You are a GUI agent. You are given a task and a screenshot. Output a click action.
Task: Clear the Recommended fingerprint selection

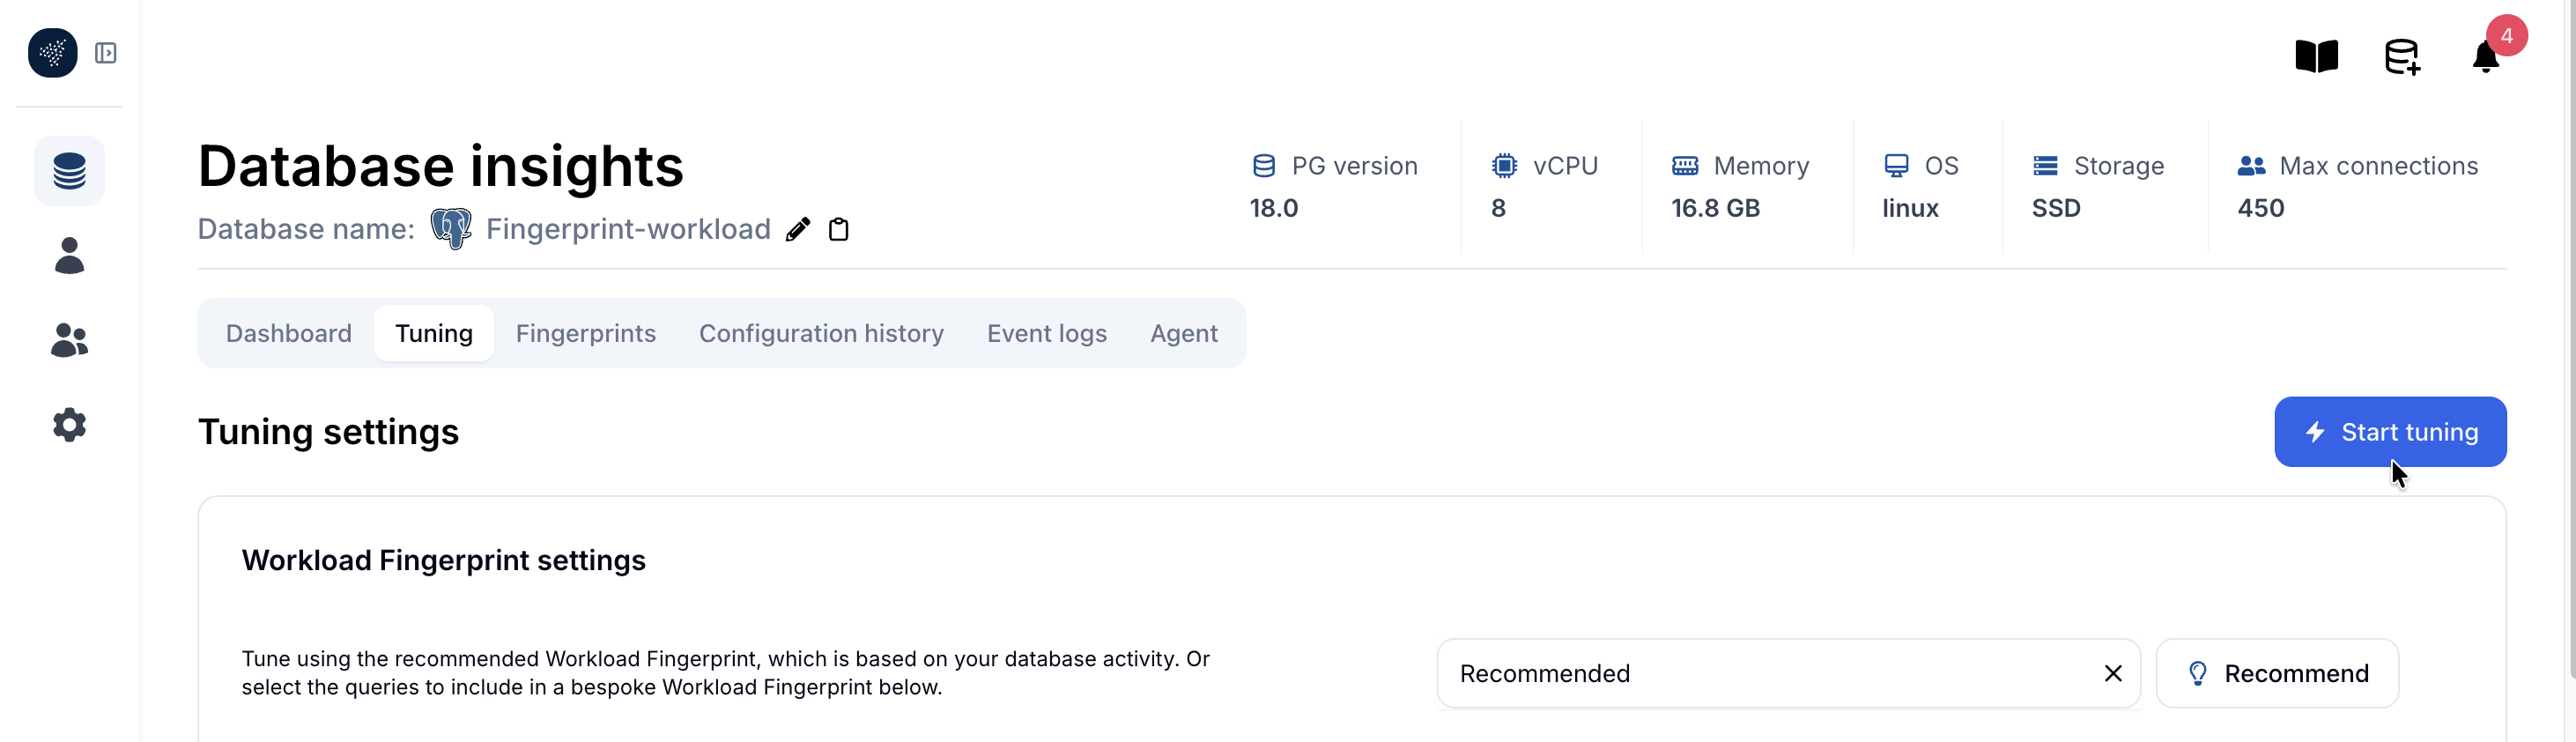[2112, 674]
